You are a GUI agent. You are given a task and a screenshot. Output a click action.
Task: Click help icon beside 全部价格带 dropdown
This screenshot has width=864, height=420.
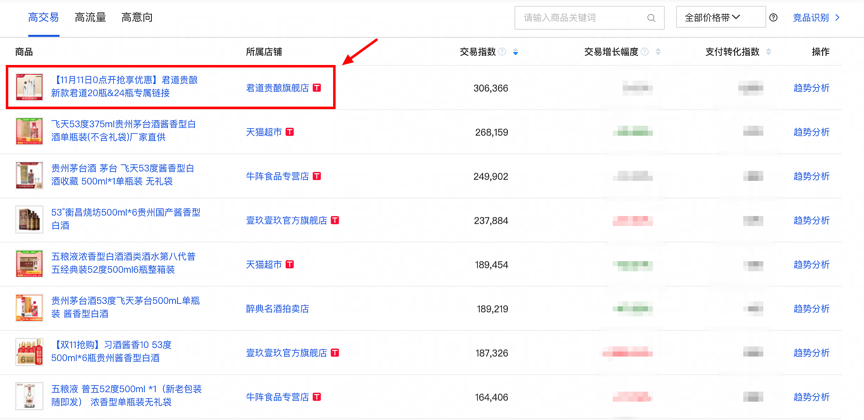click(773, 18)
